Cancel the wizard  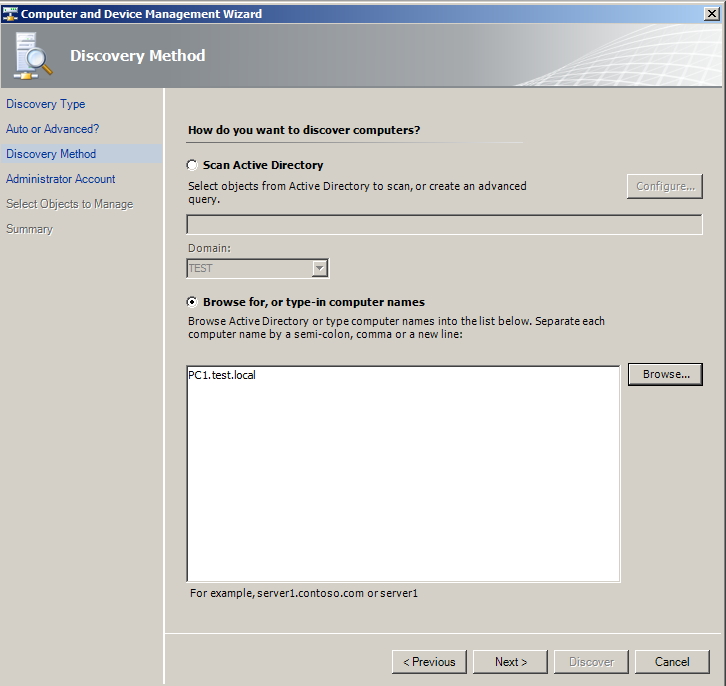click(672, 662)
